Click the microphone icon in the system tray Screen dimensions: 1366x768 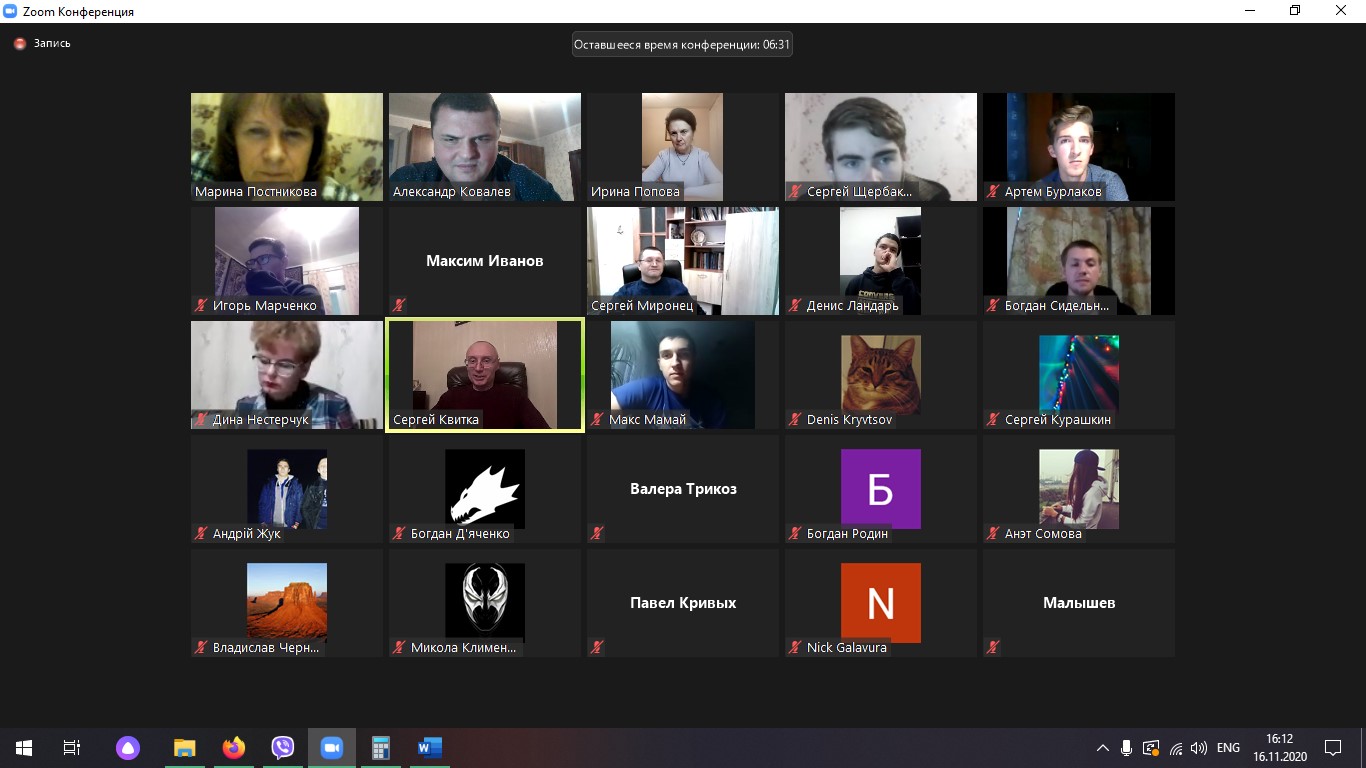pyautogui.click(x=1127, y=748)
